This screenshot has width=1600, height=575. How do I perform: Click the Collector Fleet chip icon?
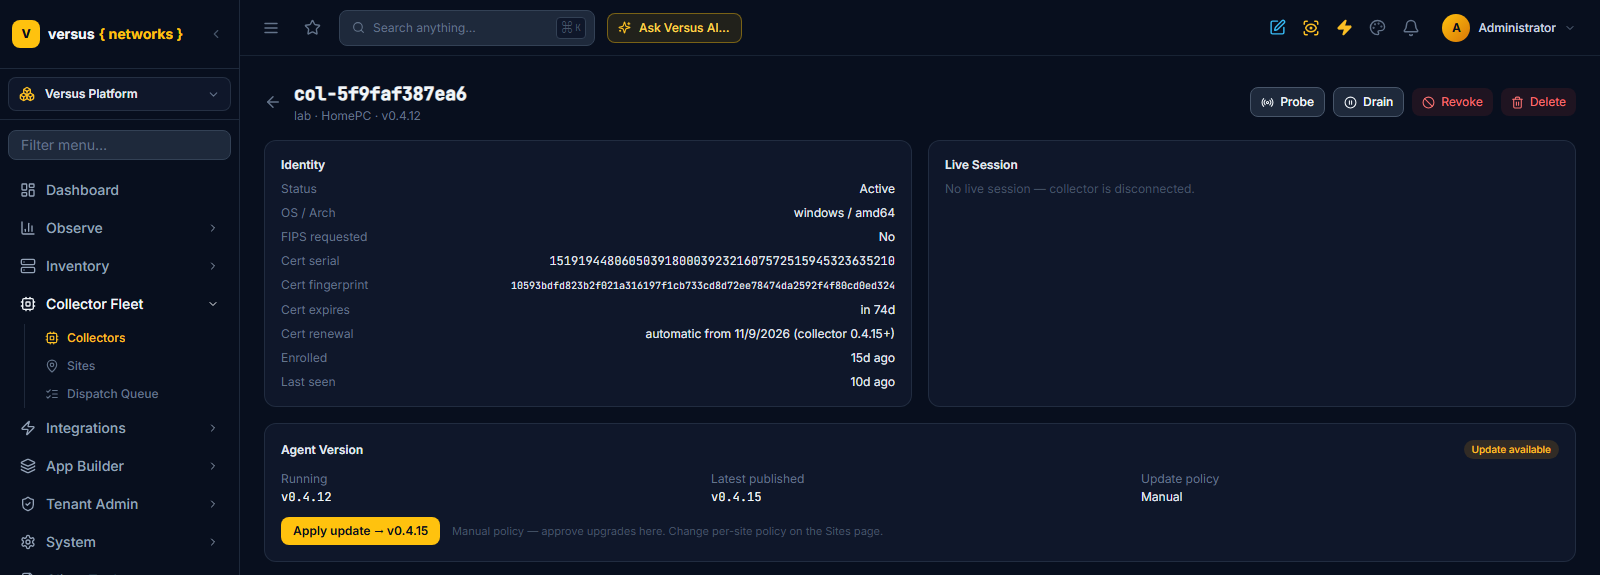pos(28,304)
